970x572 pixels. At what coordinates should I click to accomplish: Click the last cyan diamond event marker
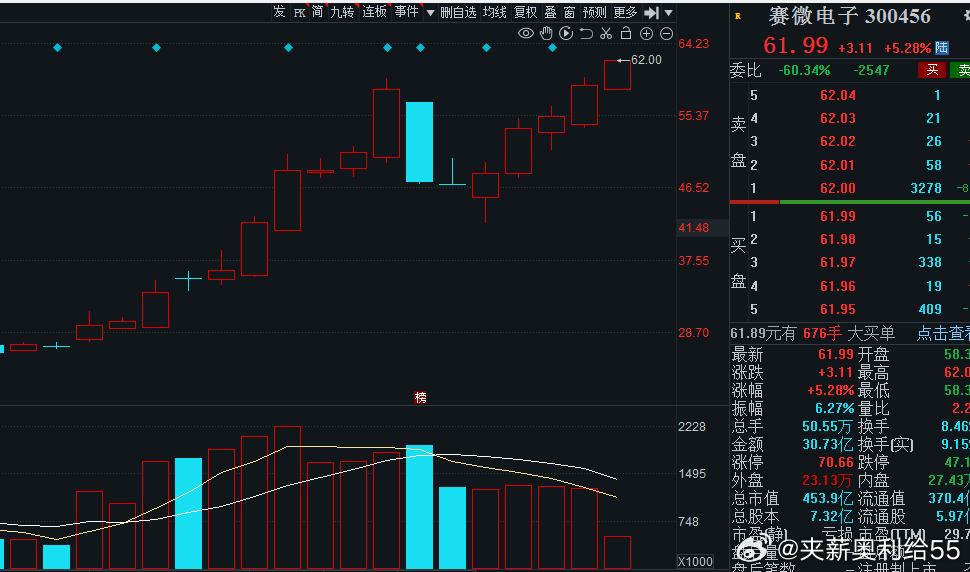click(x=552, y=48)
